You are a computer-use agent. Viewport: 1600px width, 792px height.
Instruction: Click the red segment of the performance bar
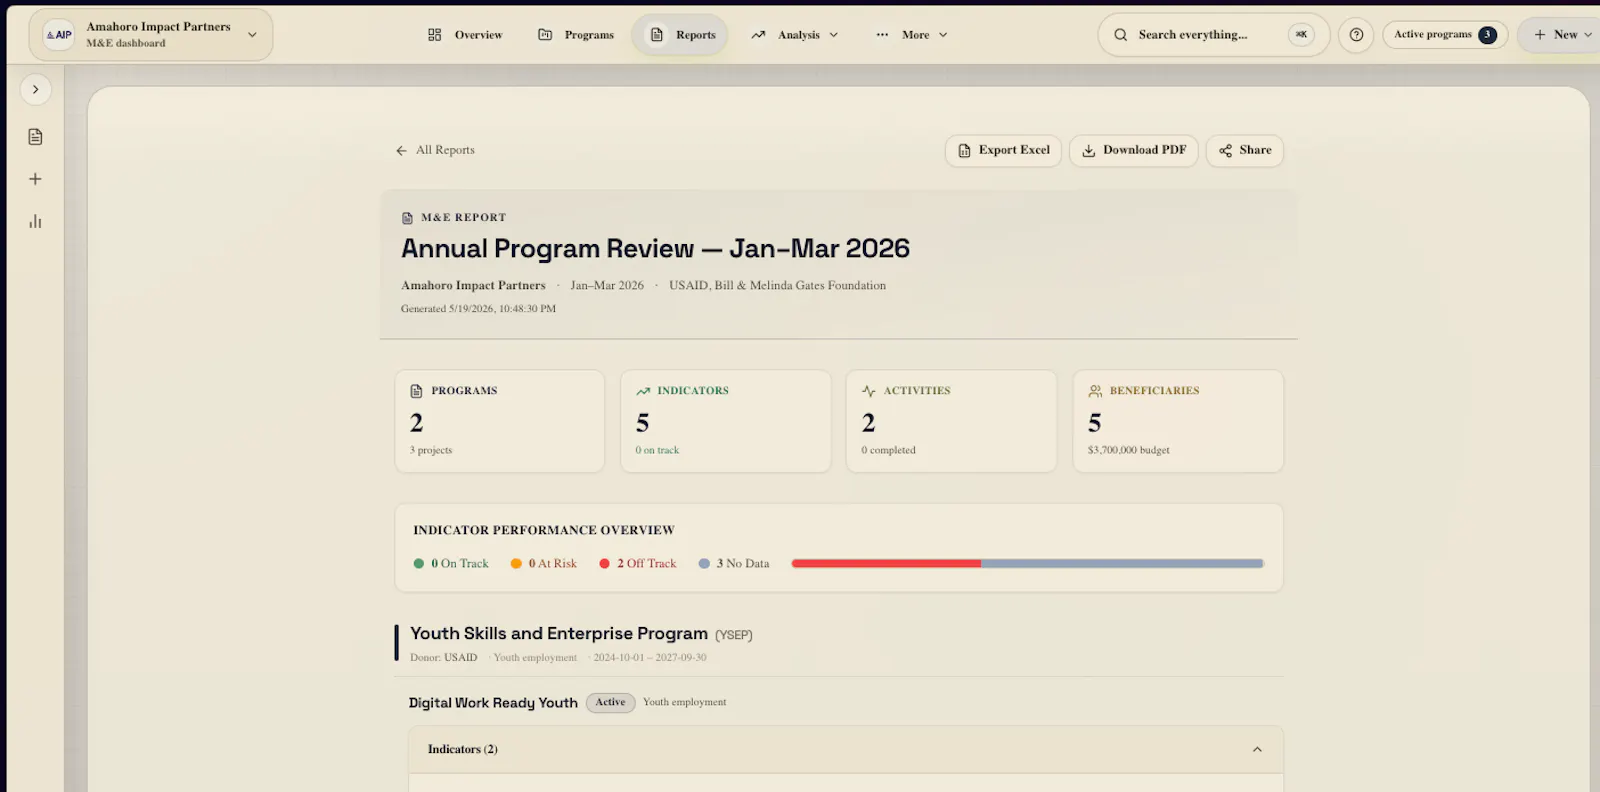[886, 564]
